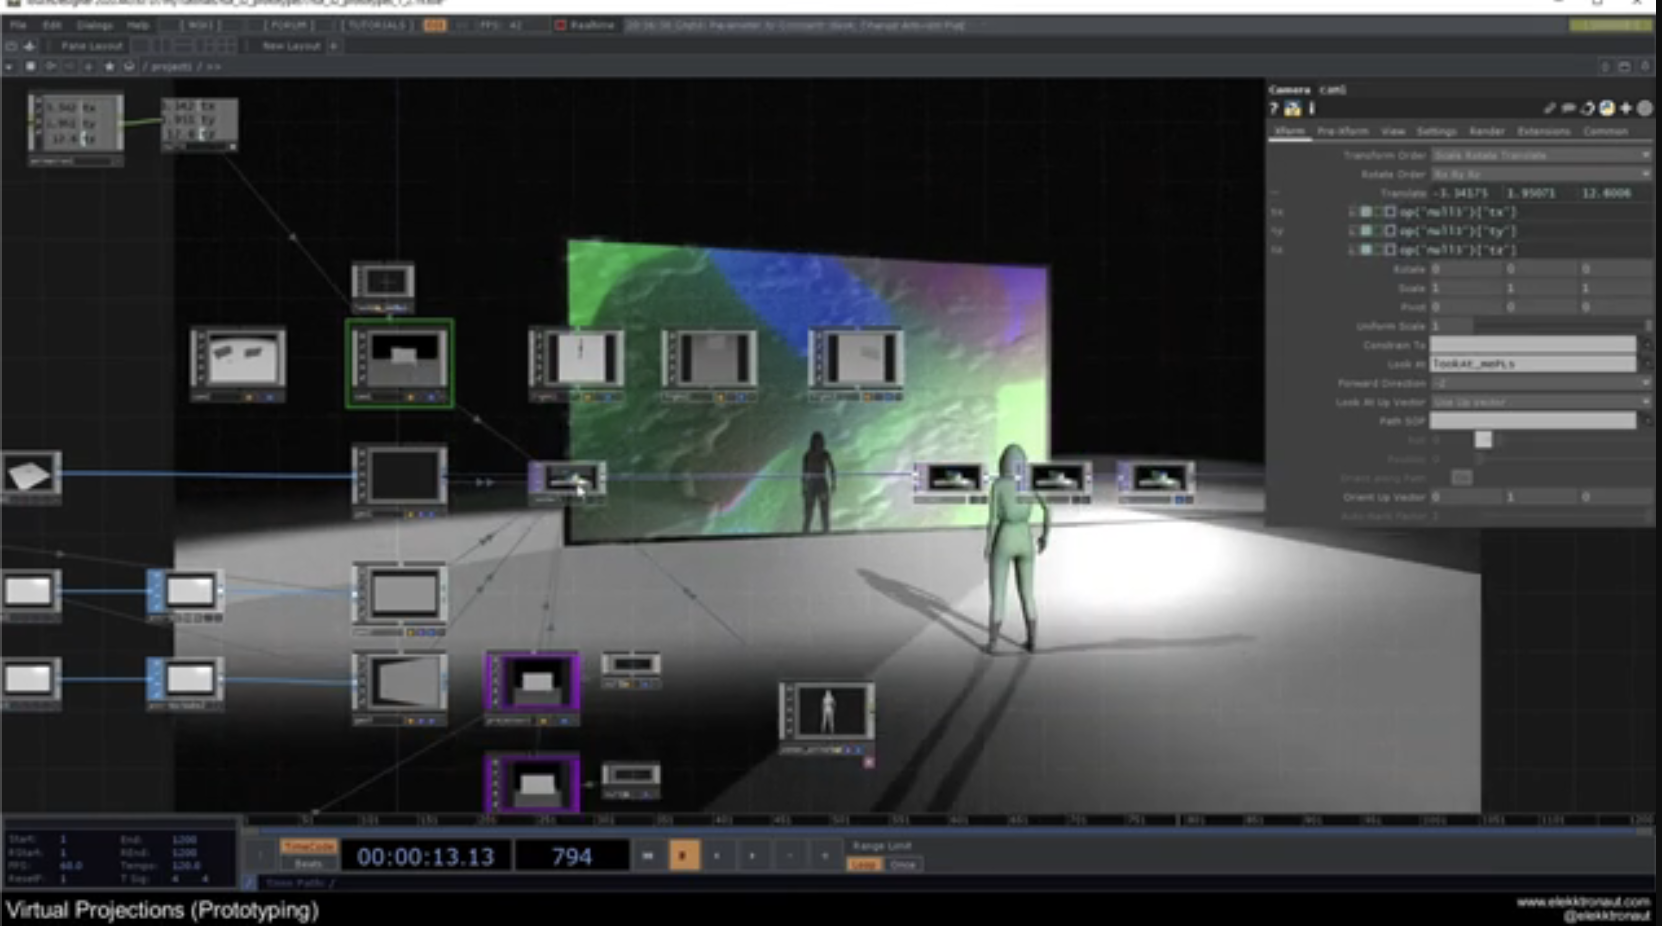Open the Help menu
Screen dimensions: 1662x926
tap(138, 25)
